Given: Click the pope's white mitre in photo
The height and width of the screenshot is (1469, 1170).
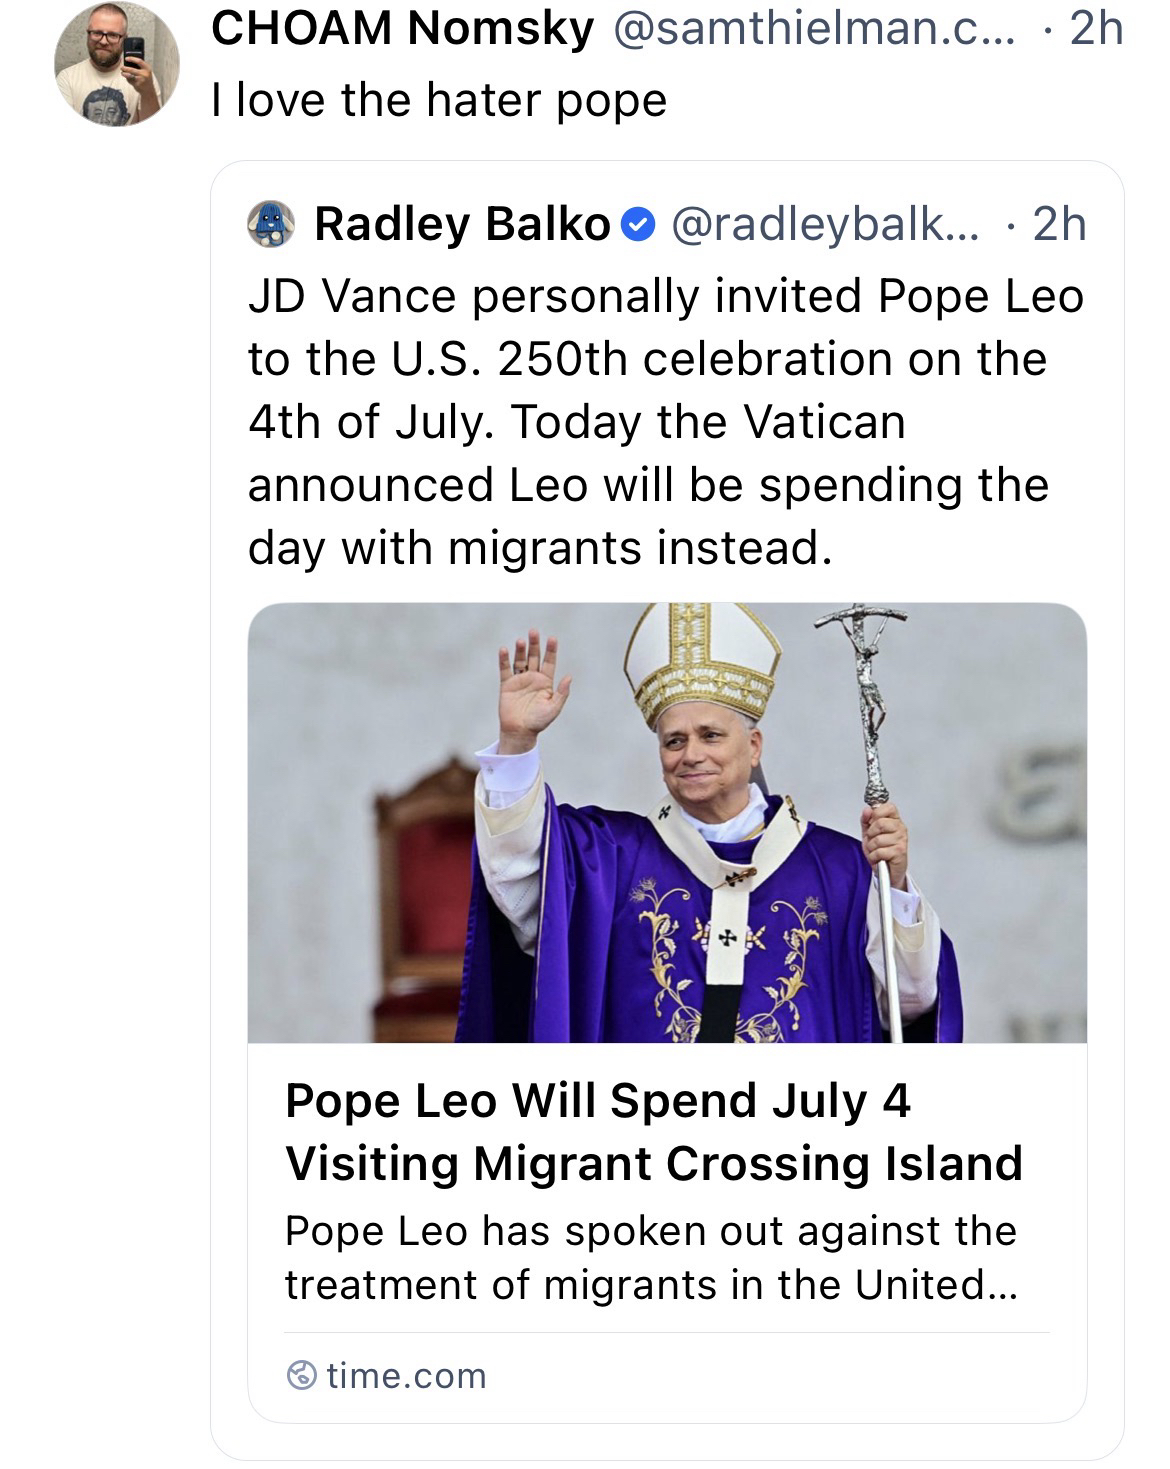Looking at the screenshot, I should click(697, 660).
